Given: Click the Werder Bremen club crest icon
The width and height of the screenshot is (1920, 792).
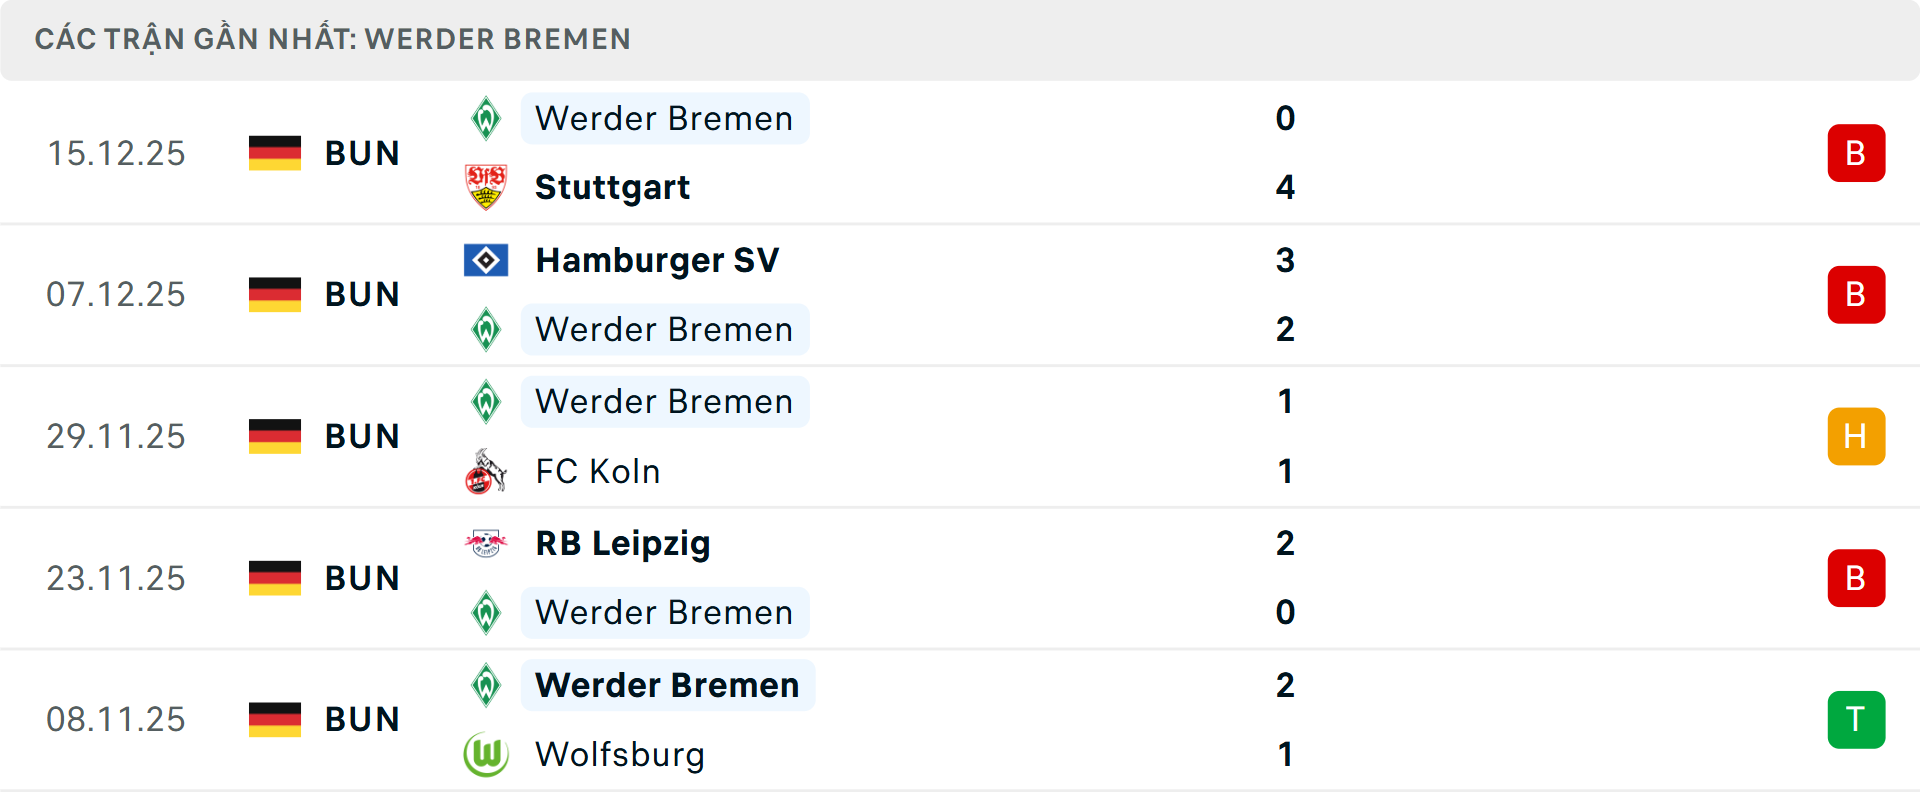Looking at the screenshot, I should 487,118.
